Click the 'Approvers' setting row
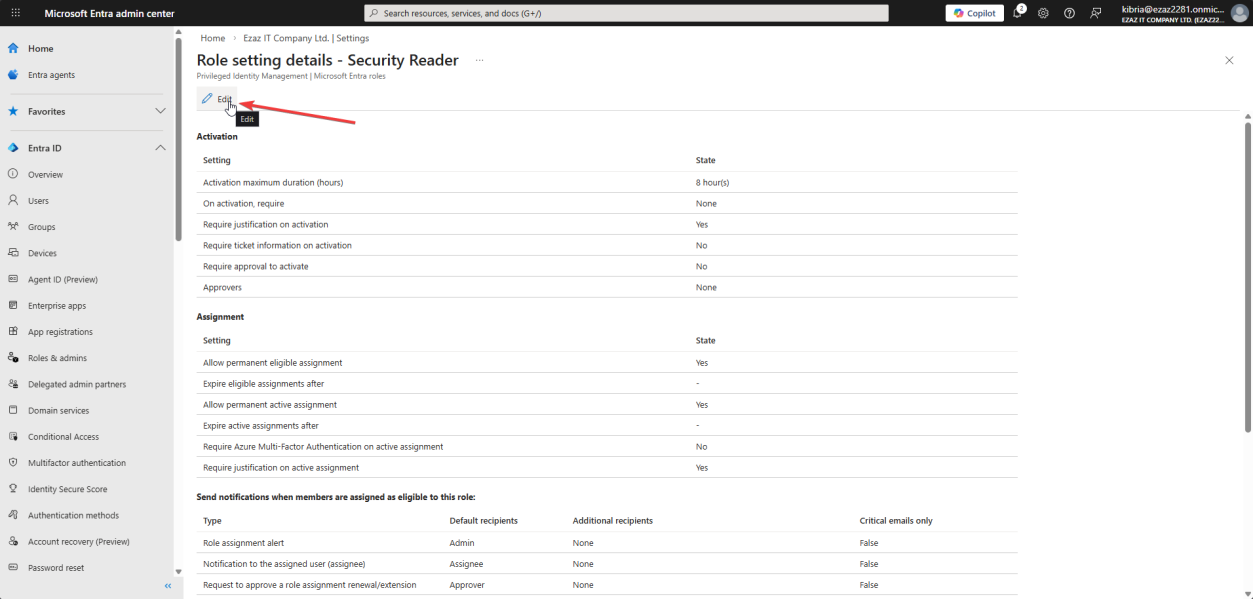This screenshot has width=1253, height=599. pos(607,287)
